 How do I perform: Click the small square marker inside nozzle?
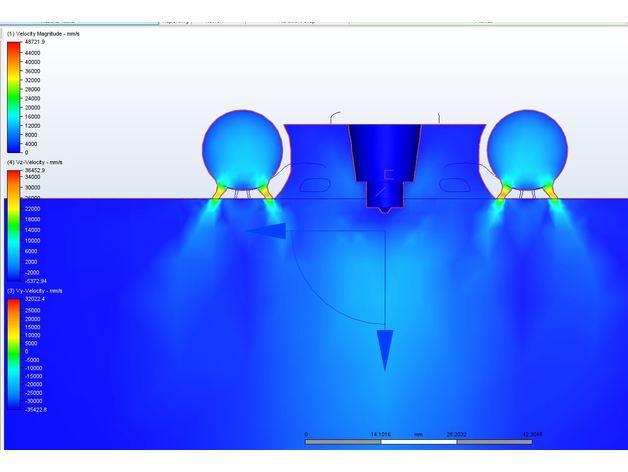[x=389, y=174]
